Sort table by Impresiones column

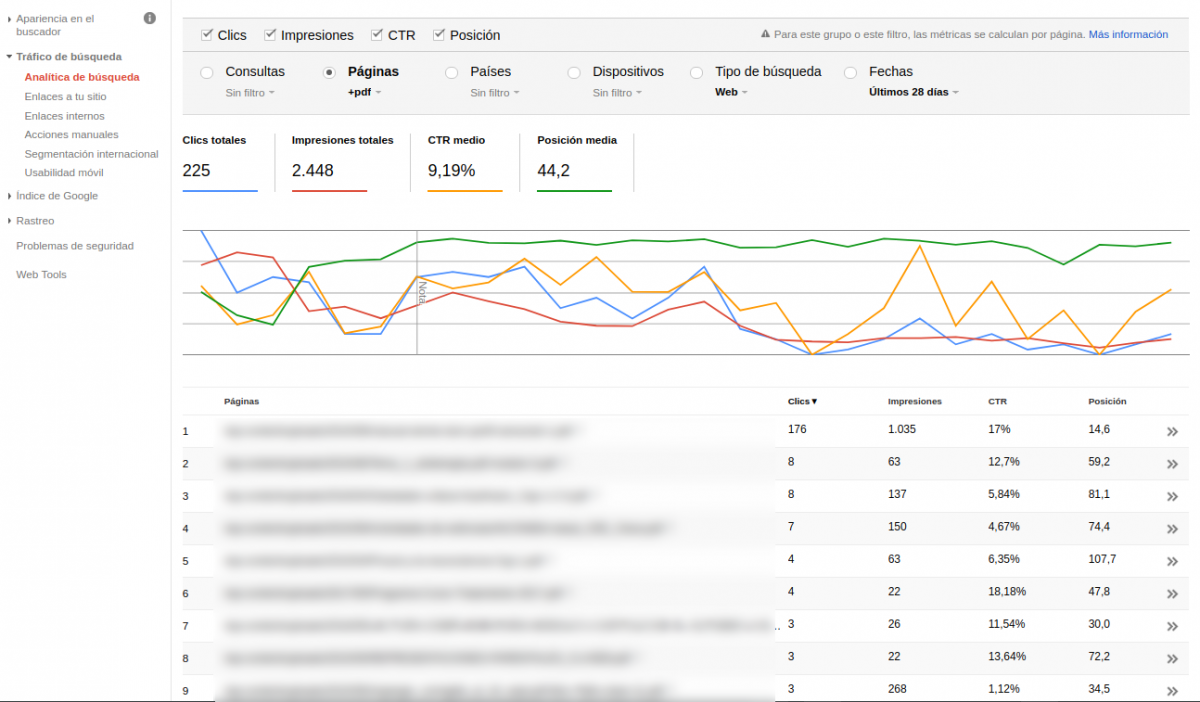tap(915, 401)
